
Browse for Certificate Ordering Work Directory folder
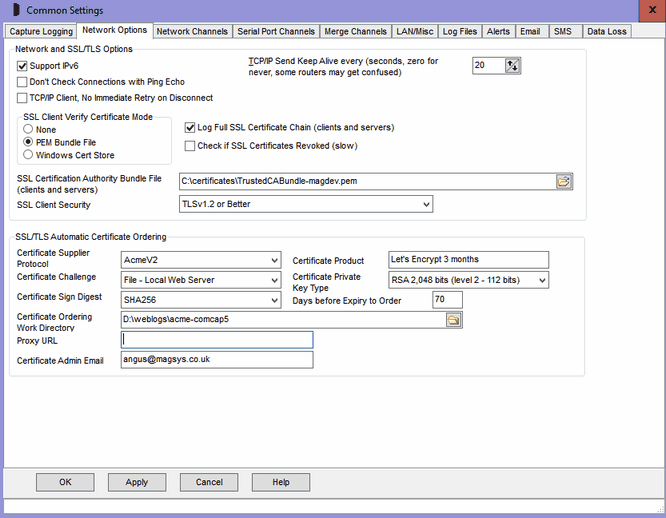pyautogui.click(x=453, y=320)
